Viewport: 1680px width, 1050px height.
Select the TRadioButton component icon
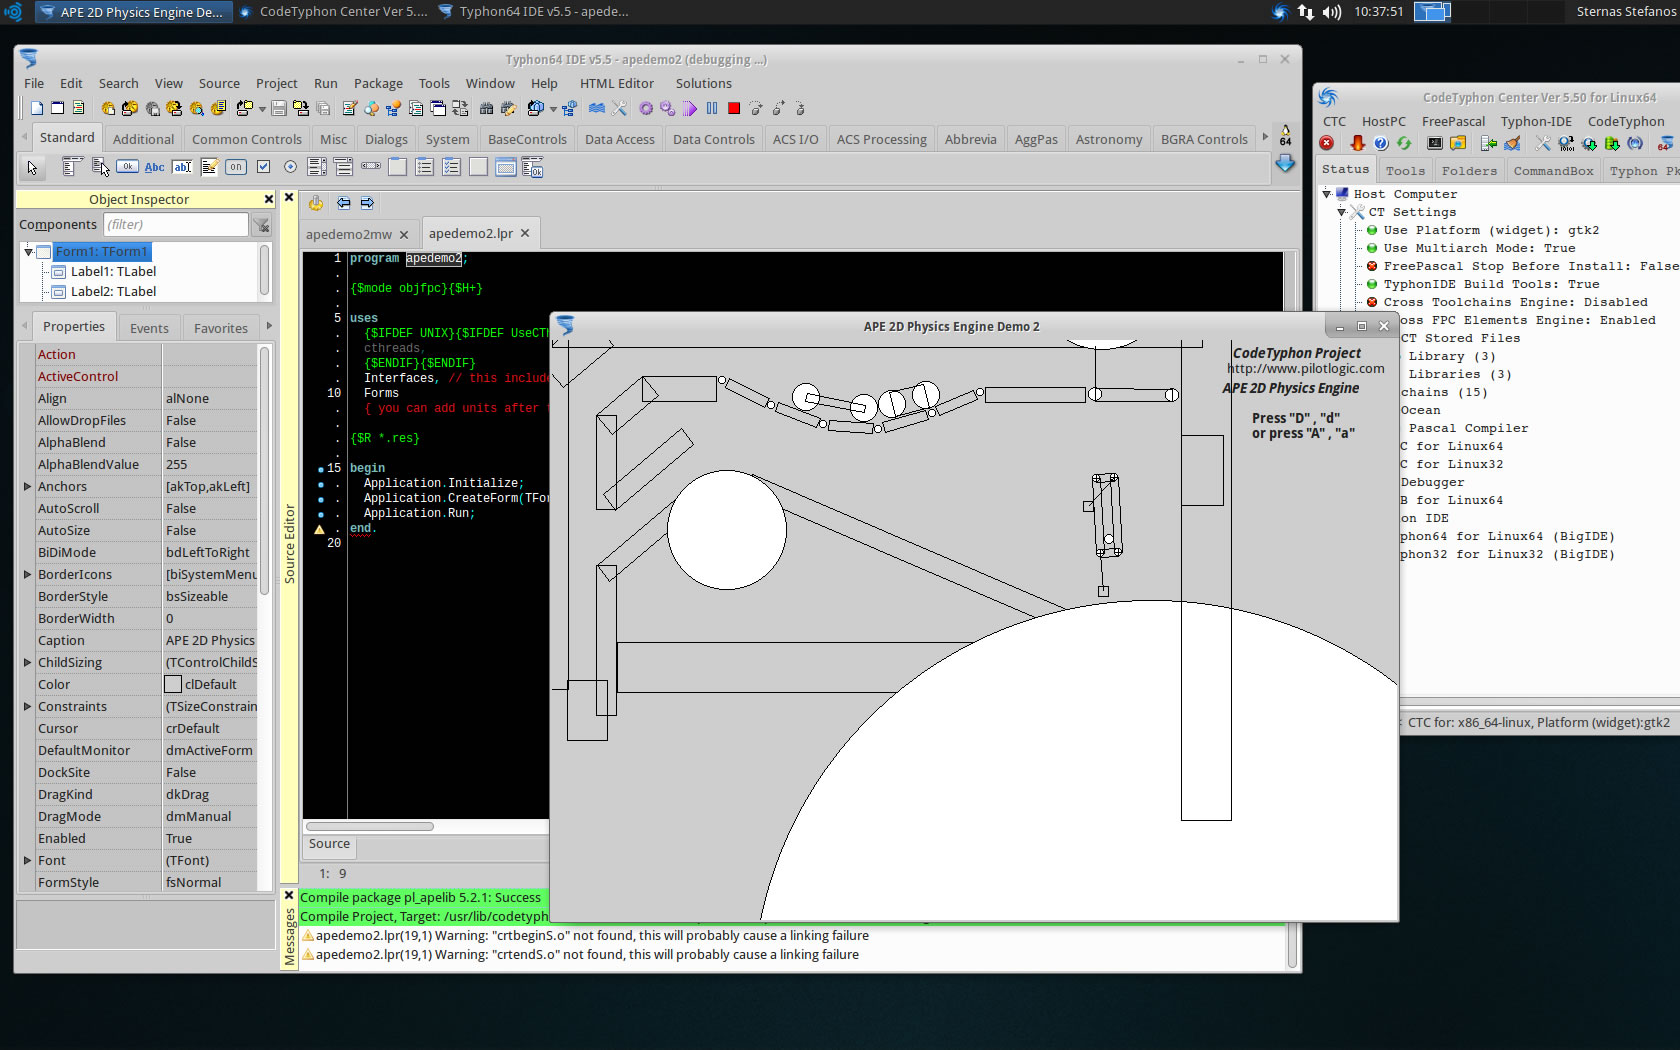290,167
